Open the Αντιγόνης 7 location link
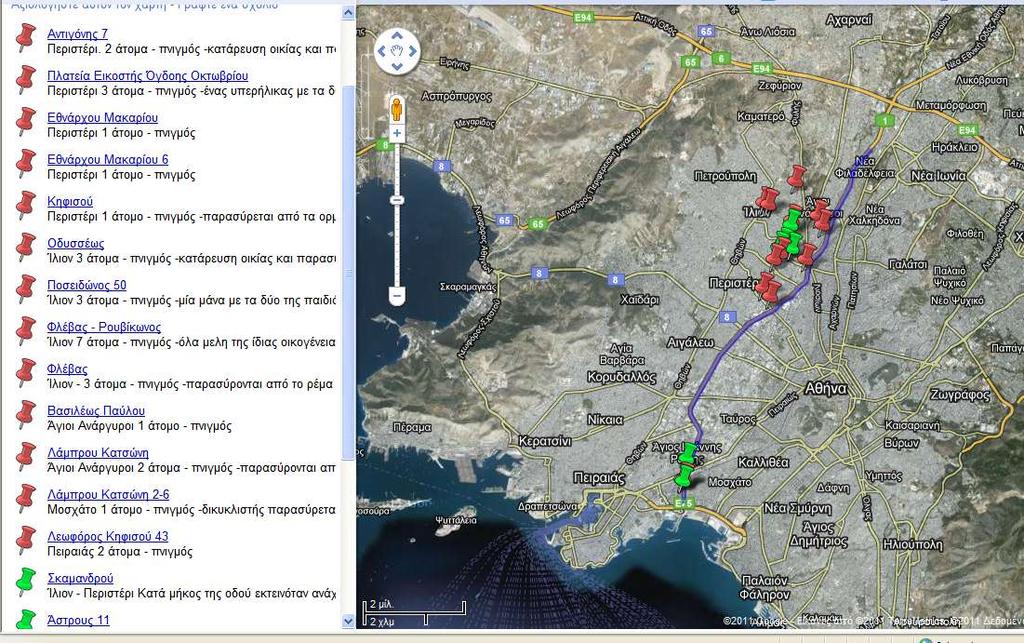The height and width of the screenshot is (643, 1024). point(77,34)
